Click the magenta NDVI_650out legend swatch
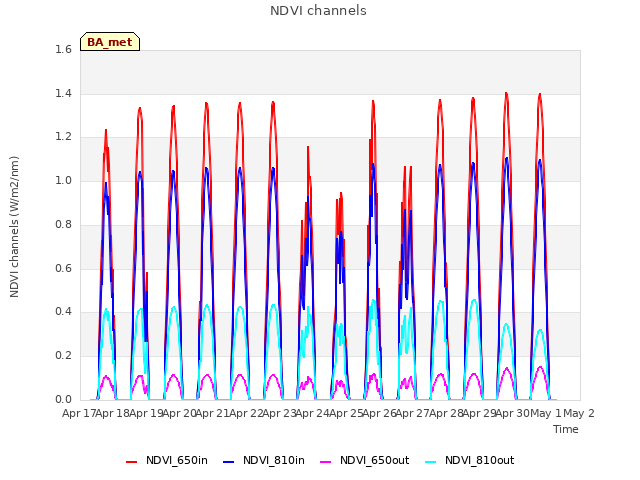Screen dimensions: 640x480 (326, 462)
